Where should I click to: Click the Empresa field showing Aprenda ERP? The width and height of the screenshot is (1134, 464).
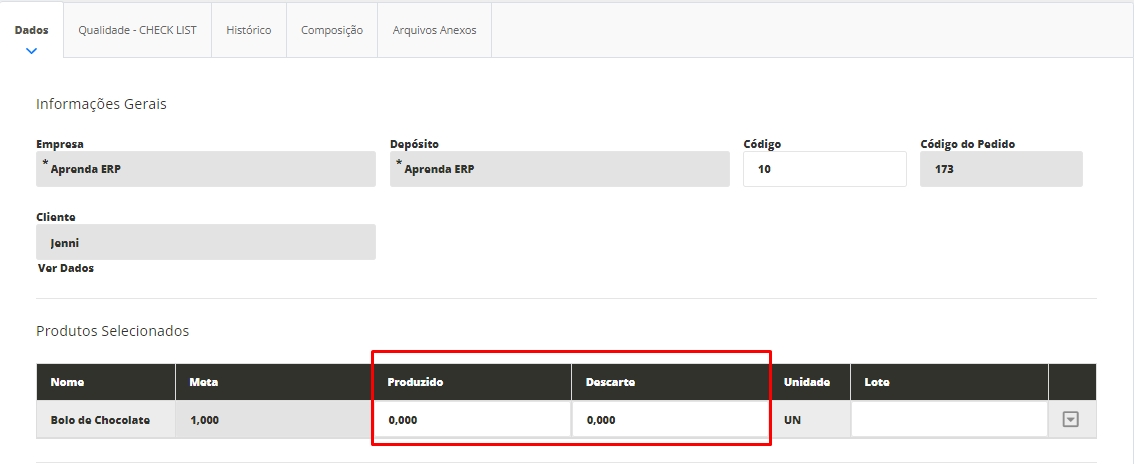click(x=206, y=169)
